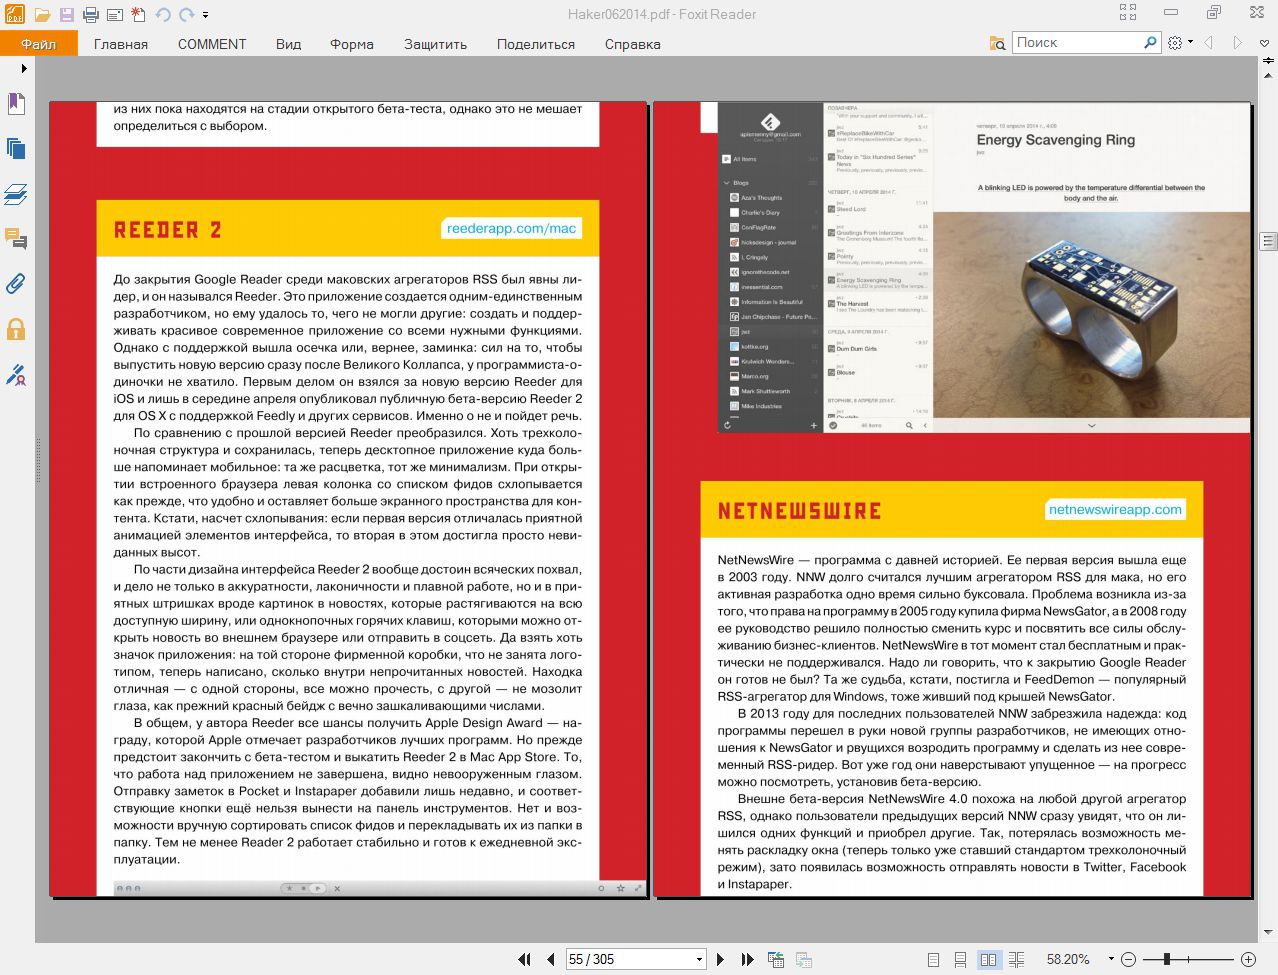Screen dimensions: 1278x975
Task: Open the Справка tab
Action: click(x=633, y=44)
